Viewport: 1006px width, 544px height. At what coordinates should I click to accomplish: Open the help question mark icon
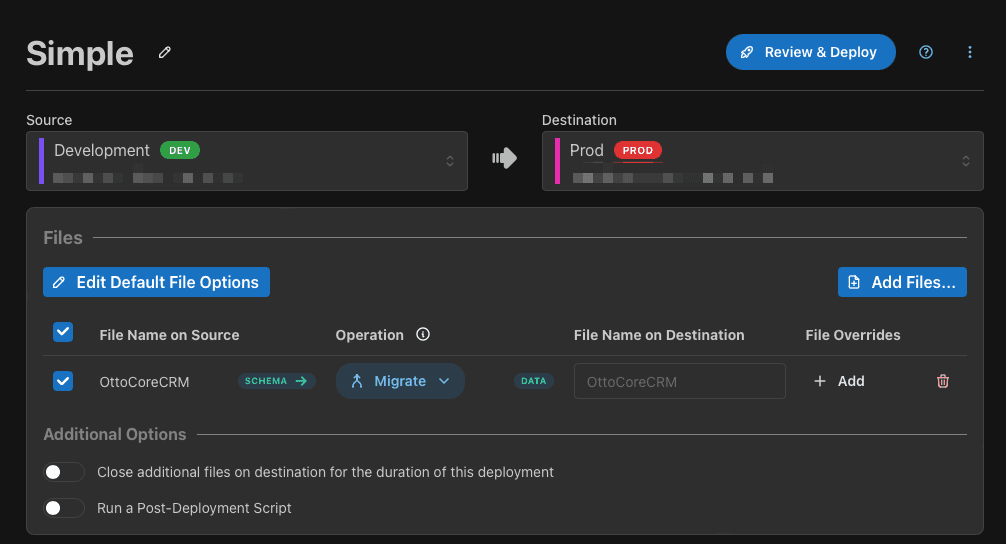coord(925,52)
